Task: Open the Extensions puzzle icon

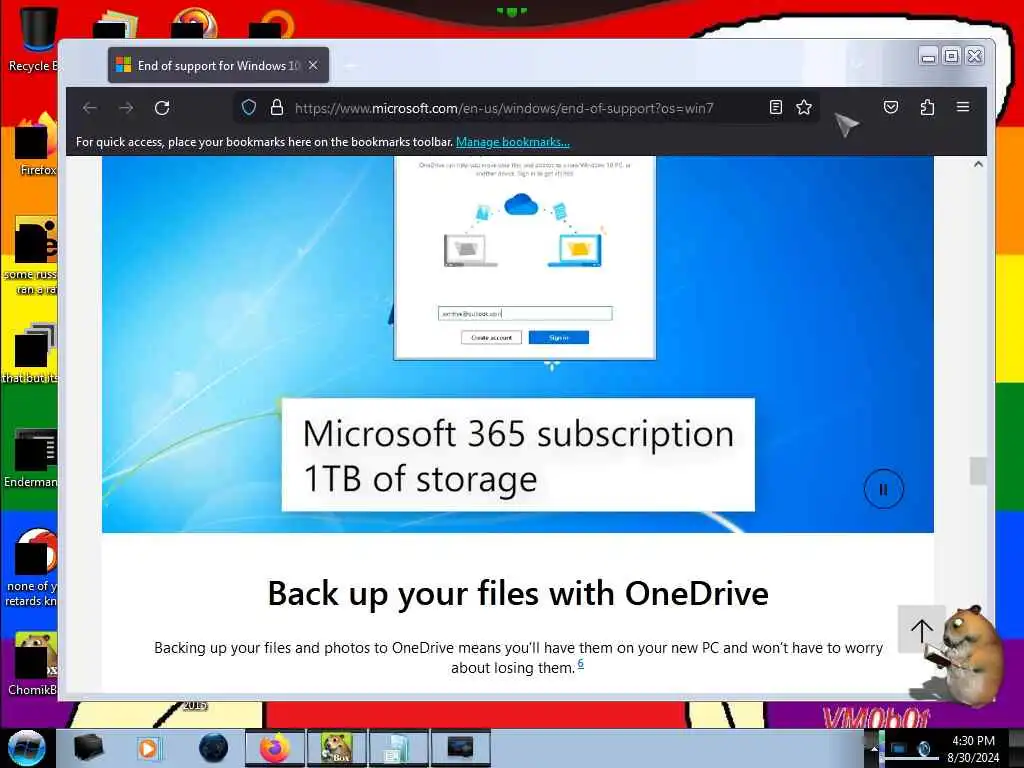Action: pos(927,107)
